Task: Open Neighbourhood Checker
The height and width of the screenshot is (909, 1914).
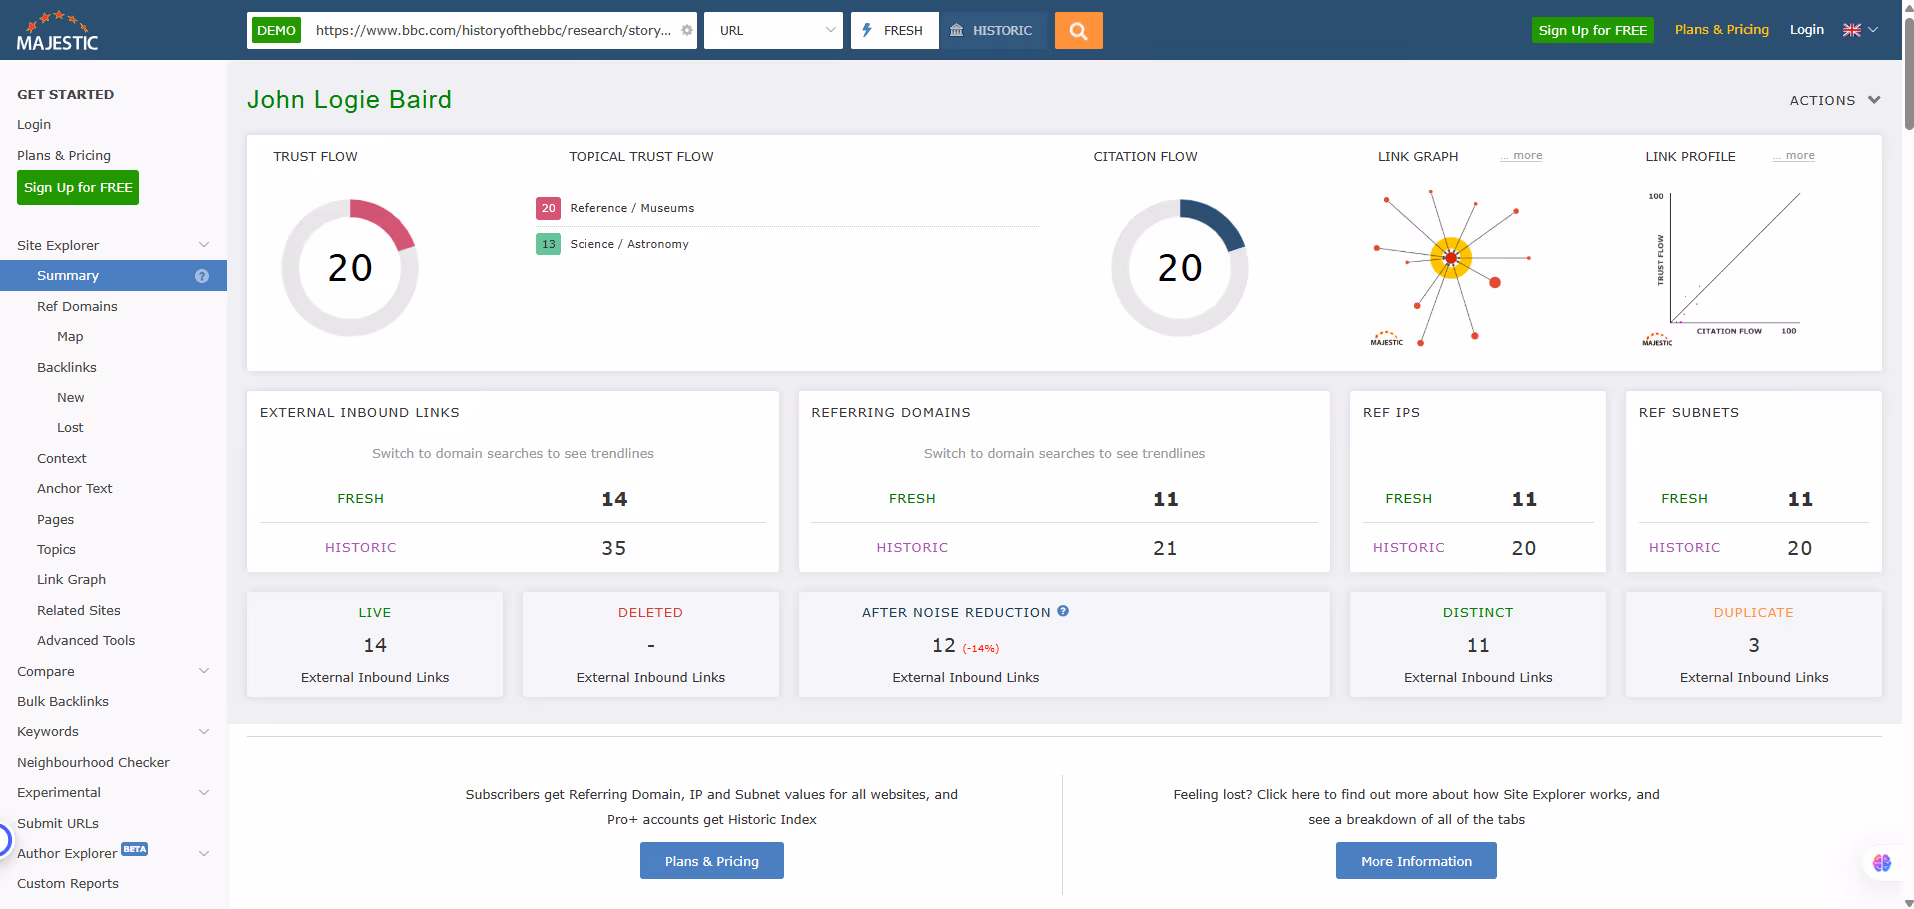Action: tap(93, 762)
